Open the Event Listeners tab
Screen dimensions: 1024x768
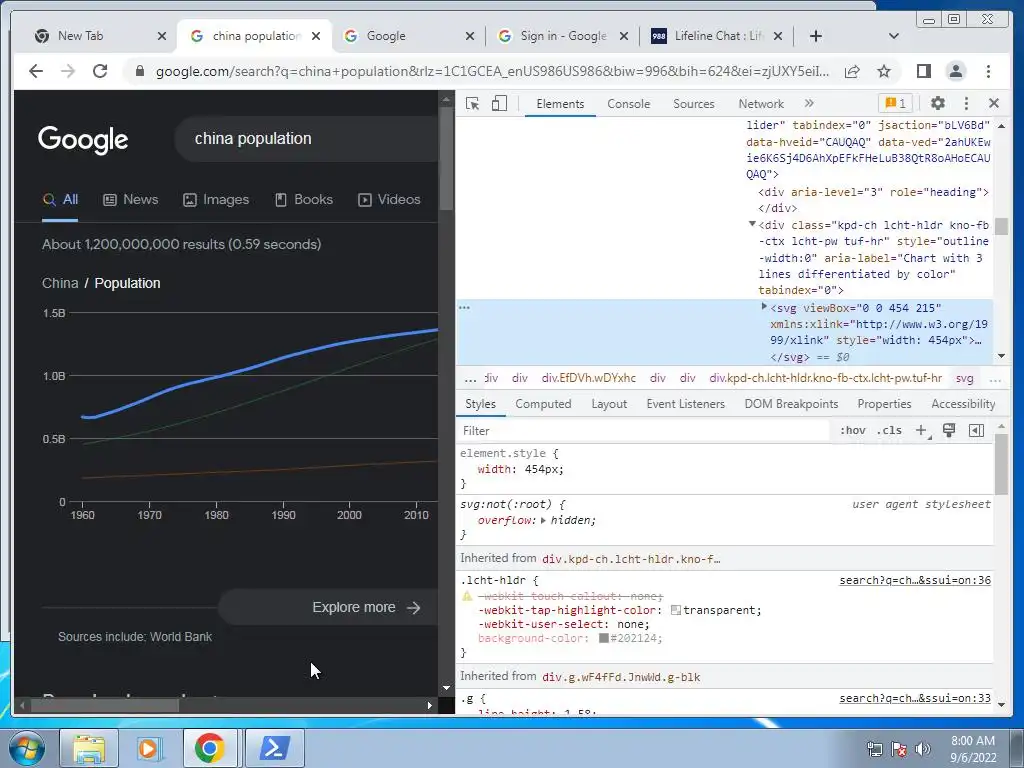tap(685, 404)
